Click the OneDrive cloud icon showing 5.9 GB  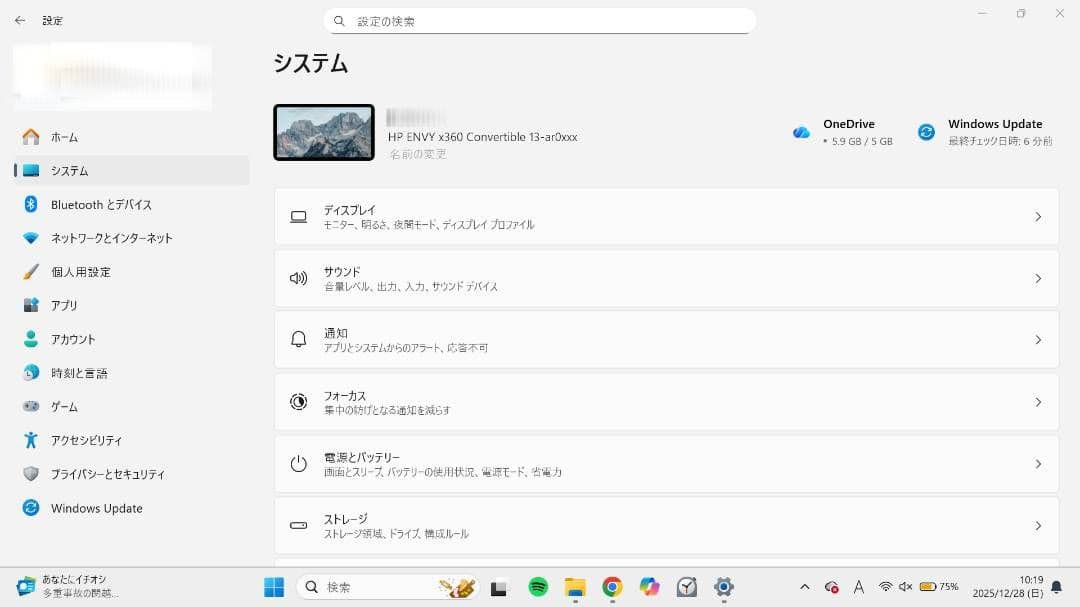tap(801, 131)
